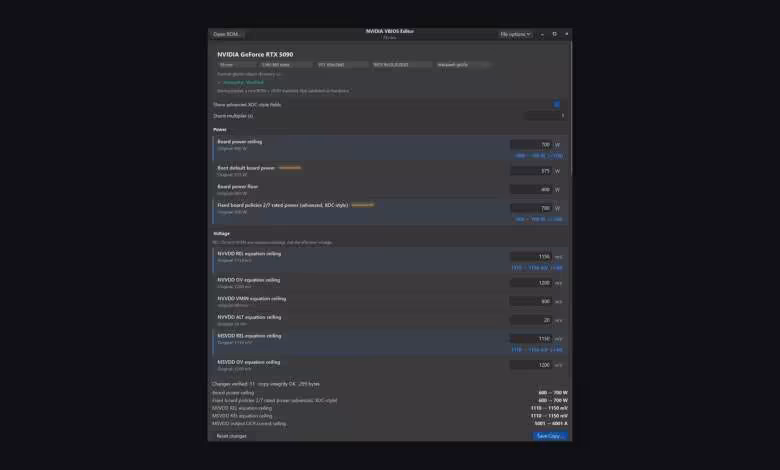780x470 pixels.
Task: Click the Shunt multiplier value field
Action: (546, 116)
